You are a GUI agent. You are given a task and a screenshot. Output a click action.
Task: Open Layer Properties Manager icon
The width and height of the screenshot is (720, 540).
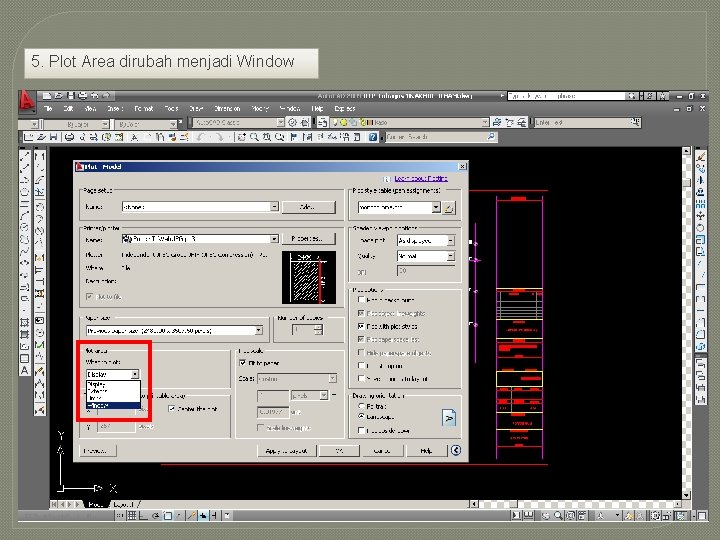[x=323, y=123]
